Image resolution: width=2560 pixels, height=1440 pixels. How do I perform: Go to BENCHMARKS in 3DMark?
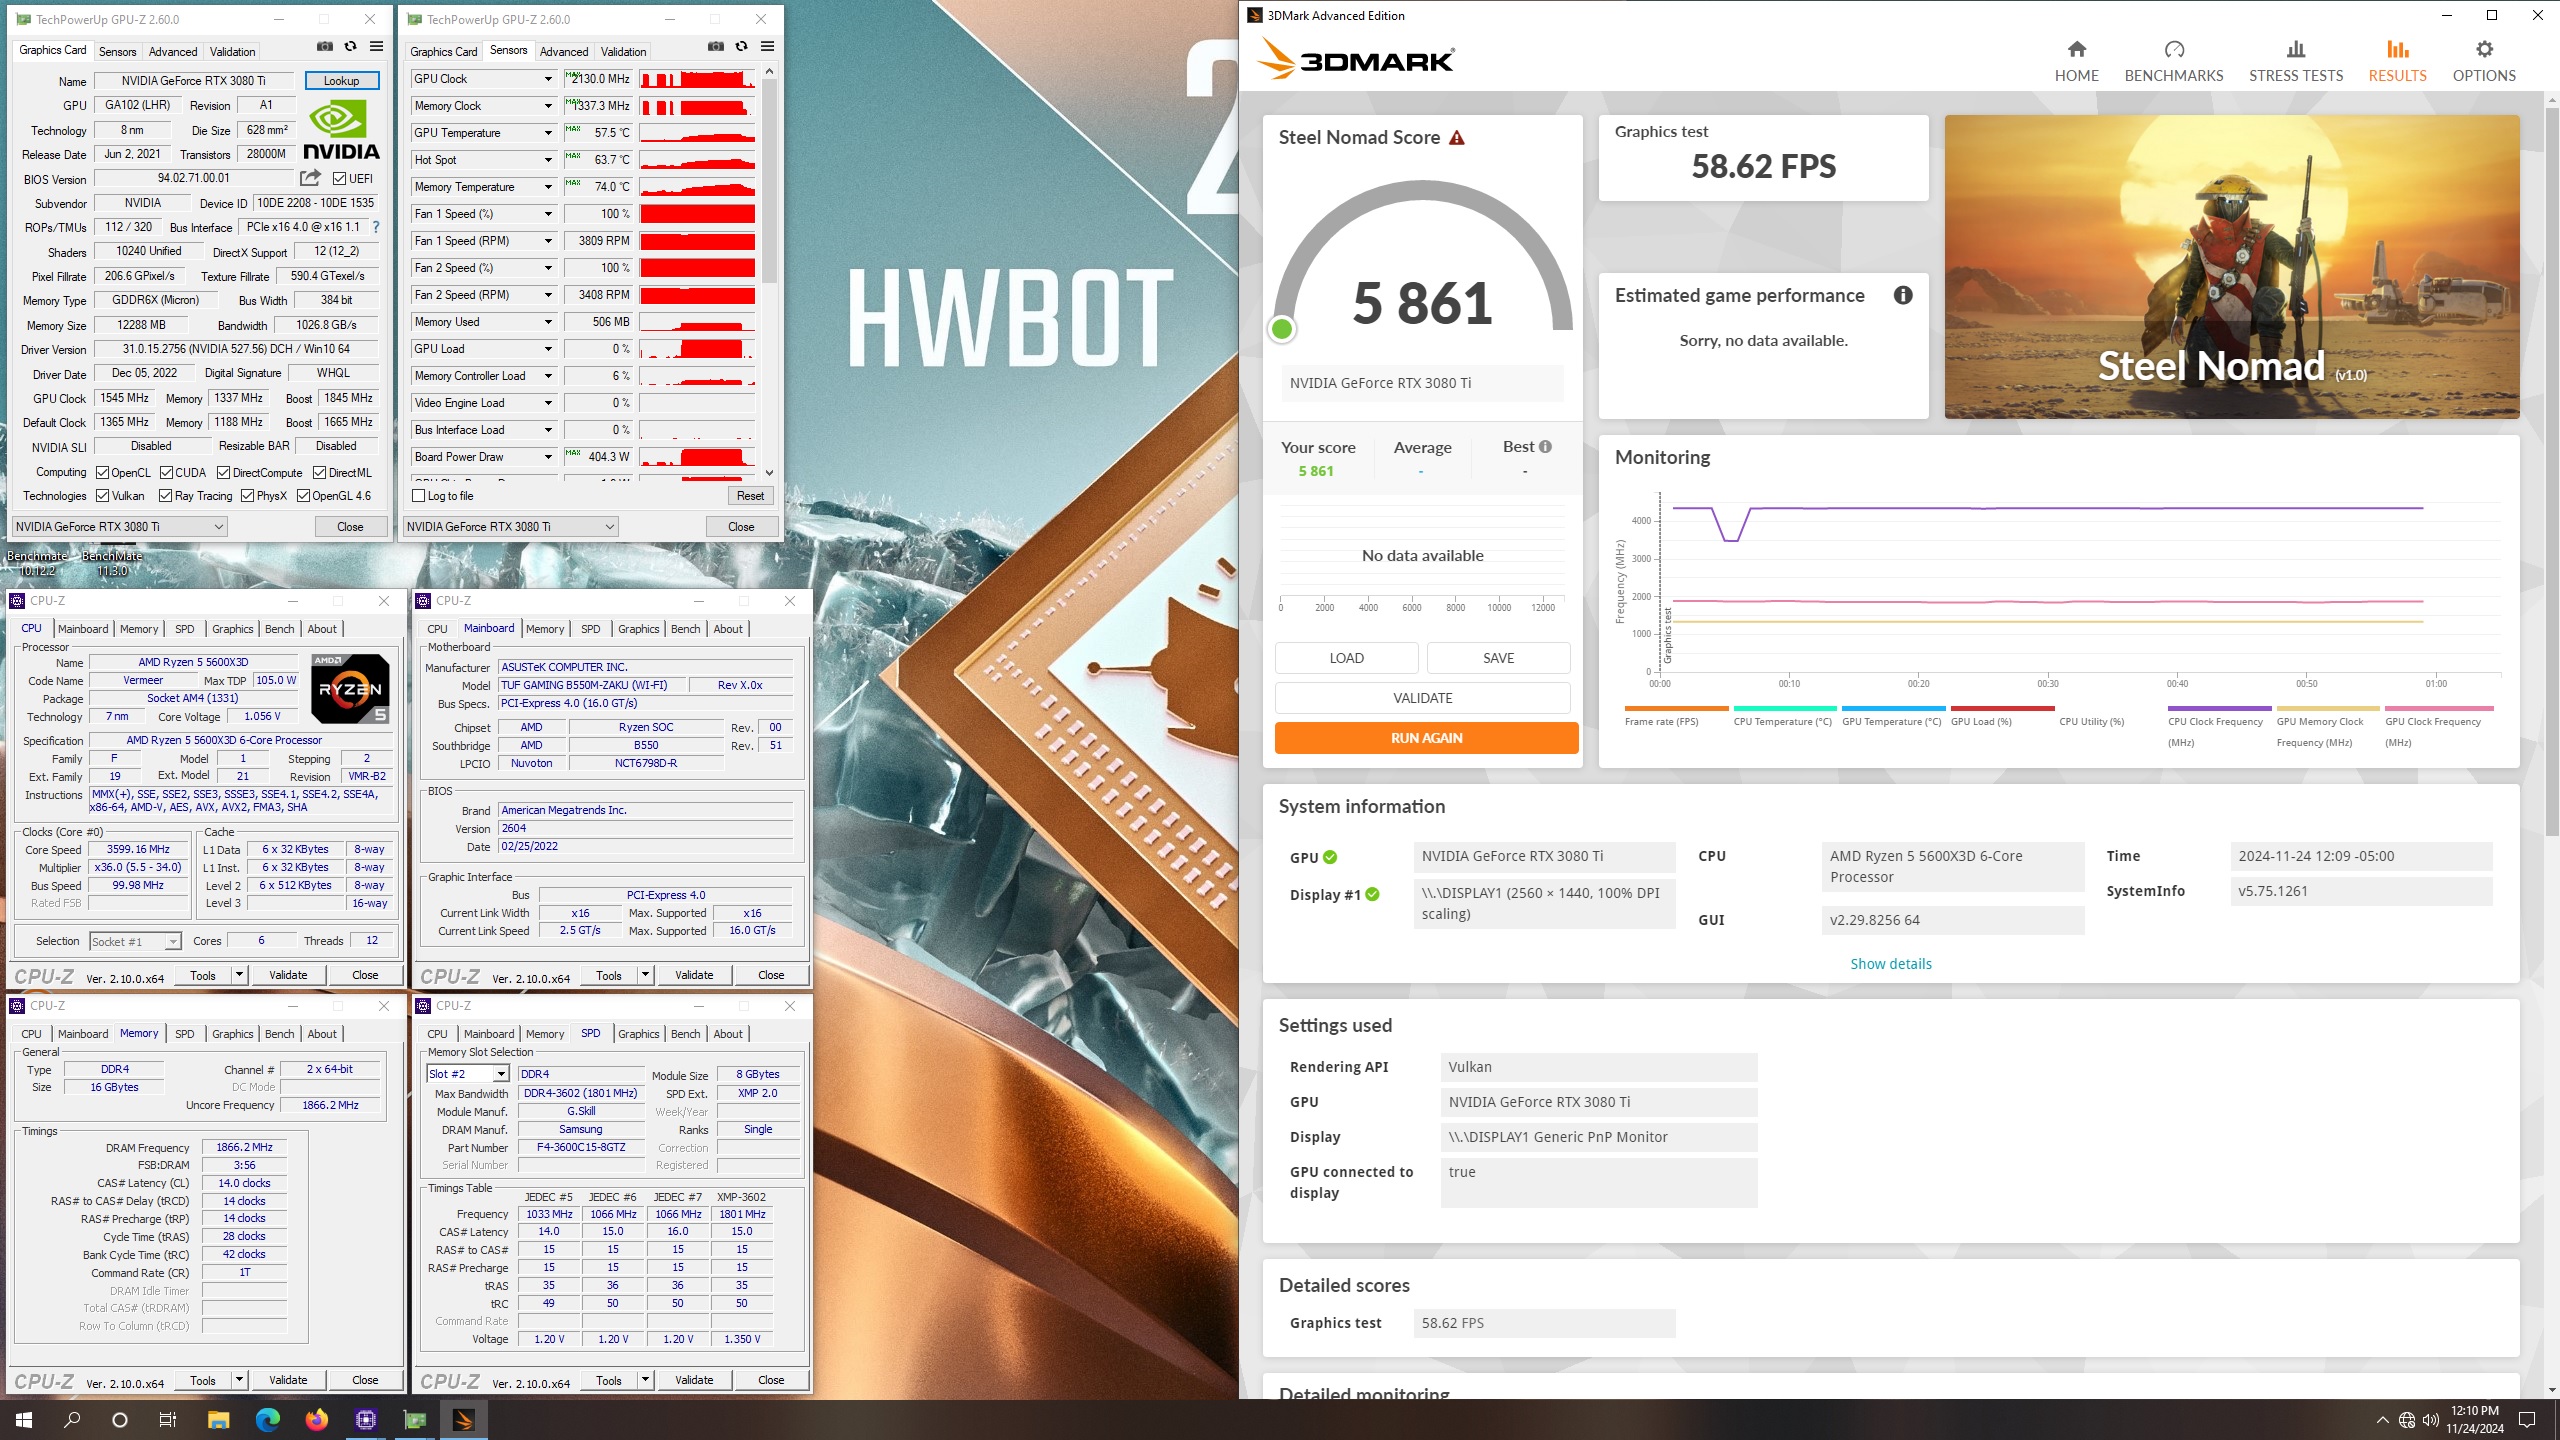[x=2173, y=61]
